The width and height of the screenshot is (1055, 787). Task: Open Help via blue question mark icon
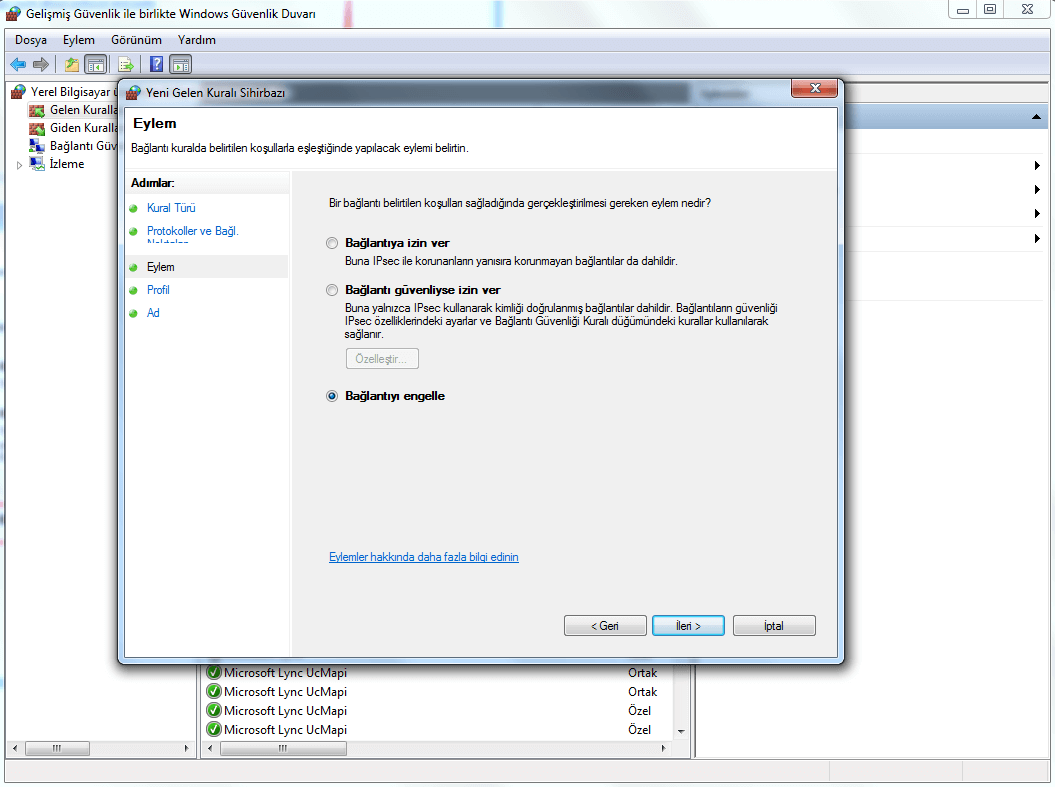coord(156,64)
